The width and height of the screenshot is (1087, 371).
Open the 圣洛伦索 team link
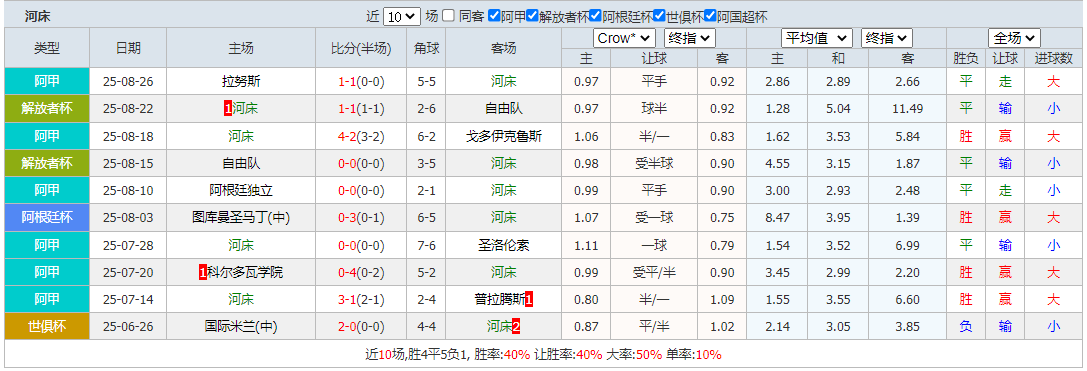504,245
